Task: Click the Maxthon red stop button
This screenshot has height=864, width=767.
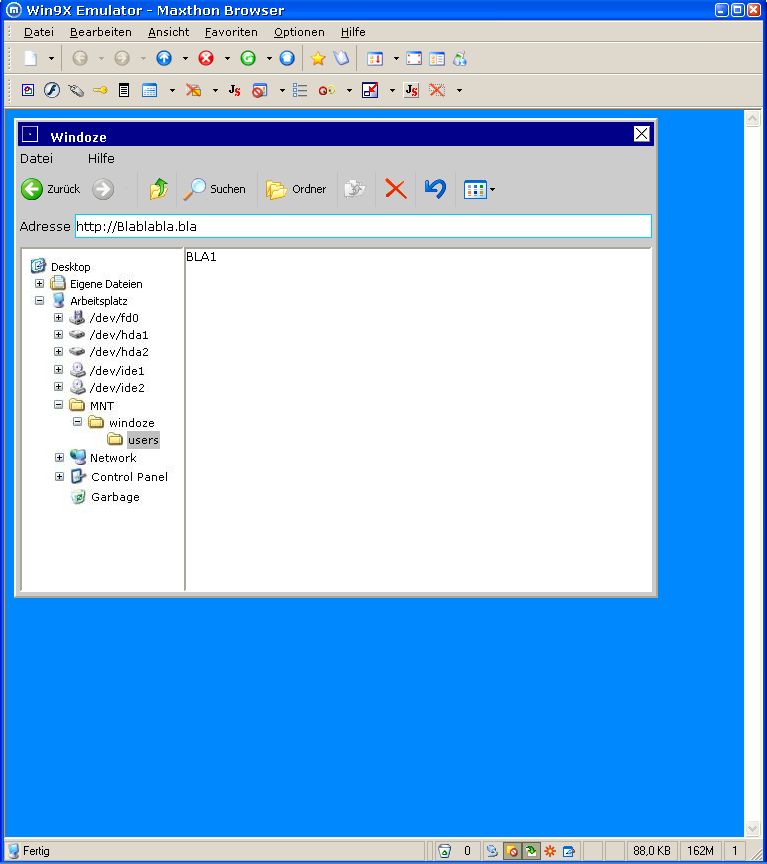Action: (206, 58)
